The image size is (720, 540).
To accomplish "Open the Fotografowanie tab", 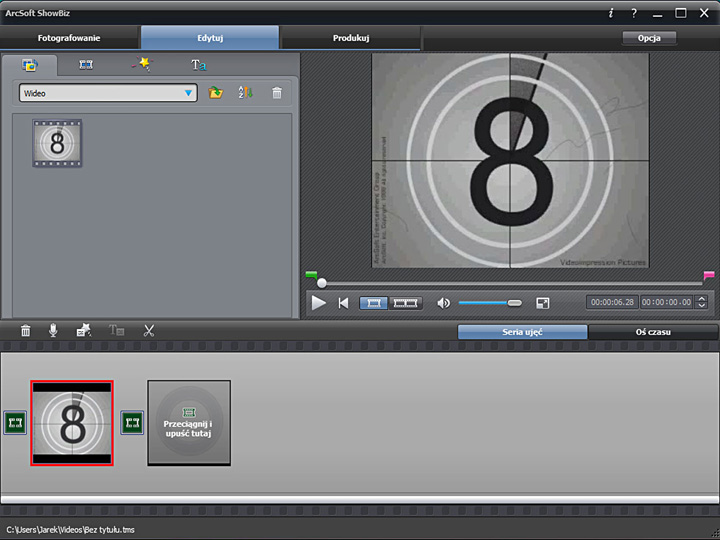I will click(x=69, y=38).
